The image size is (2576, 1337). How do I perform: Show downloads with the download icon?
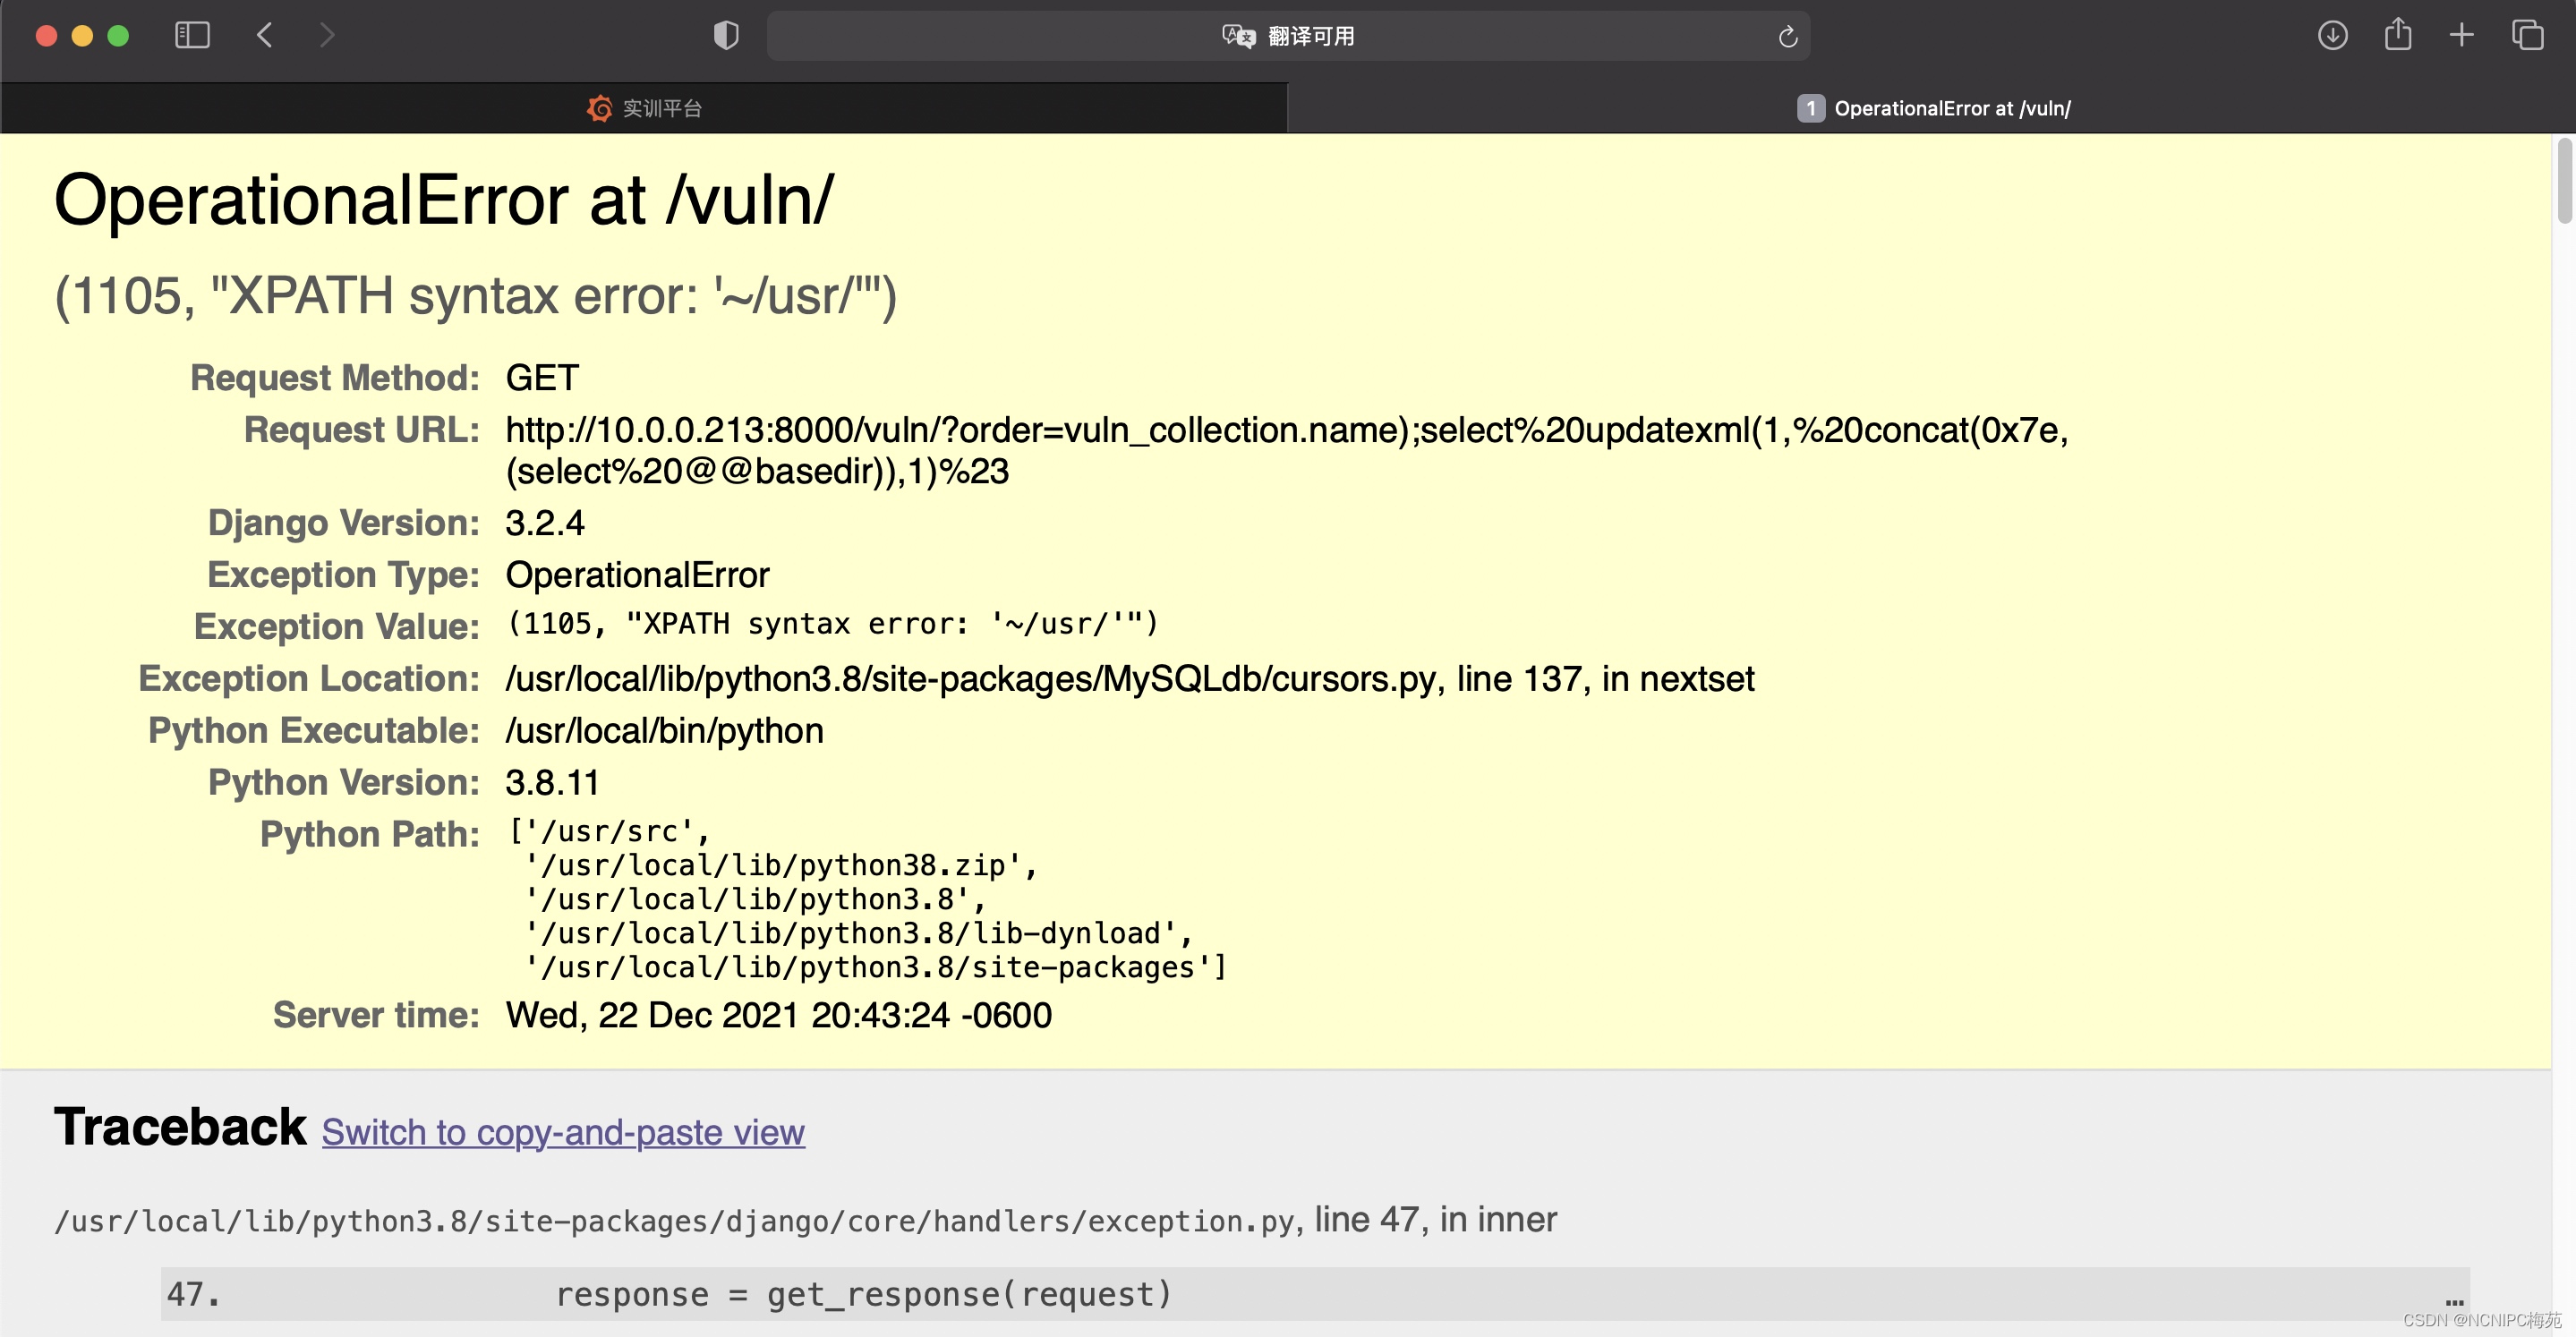pos(2332,36)
